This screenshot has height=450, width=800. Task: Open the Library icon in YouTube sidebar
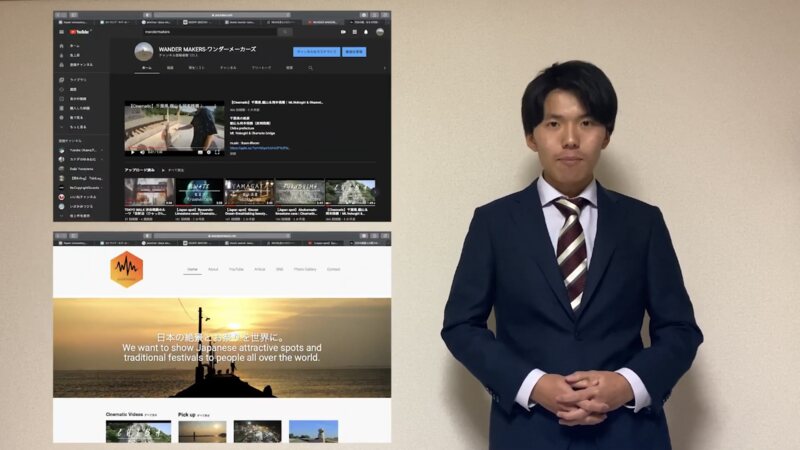coord(62,80)
